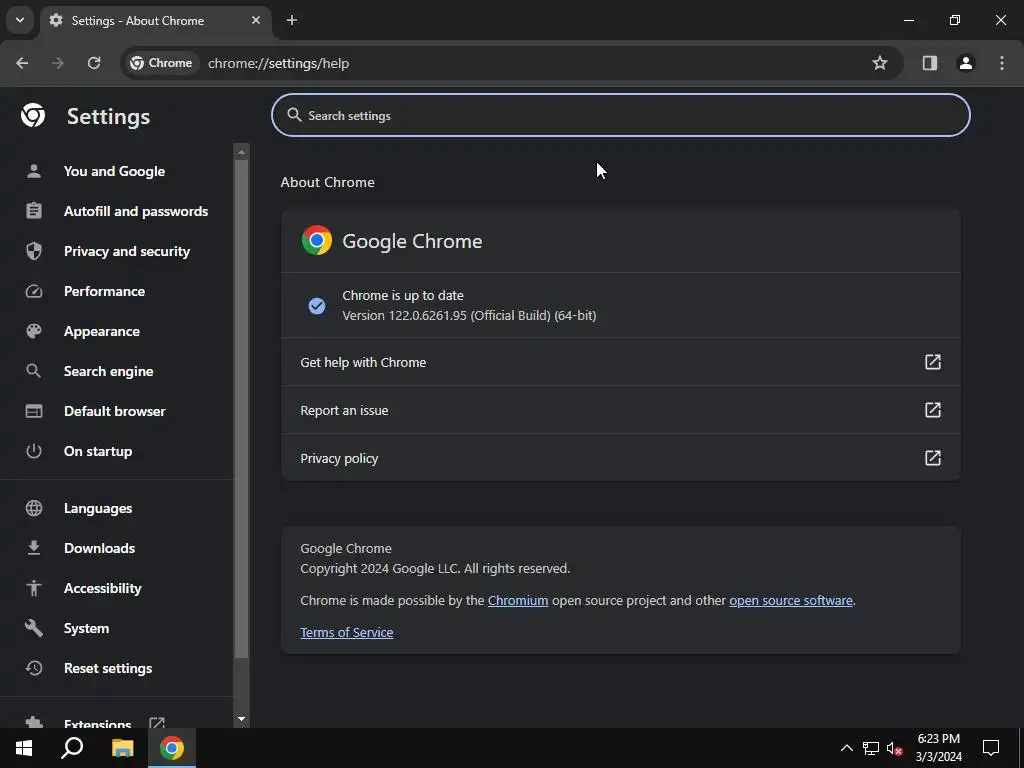Open the Report an issue row

(x=620, y=409)
